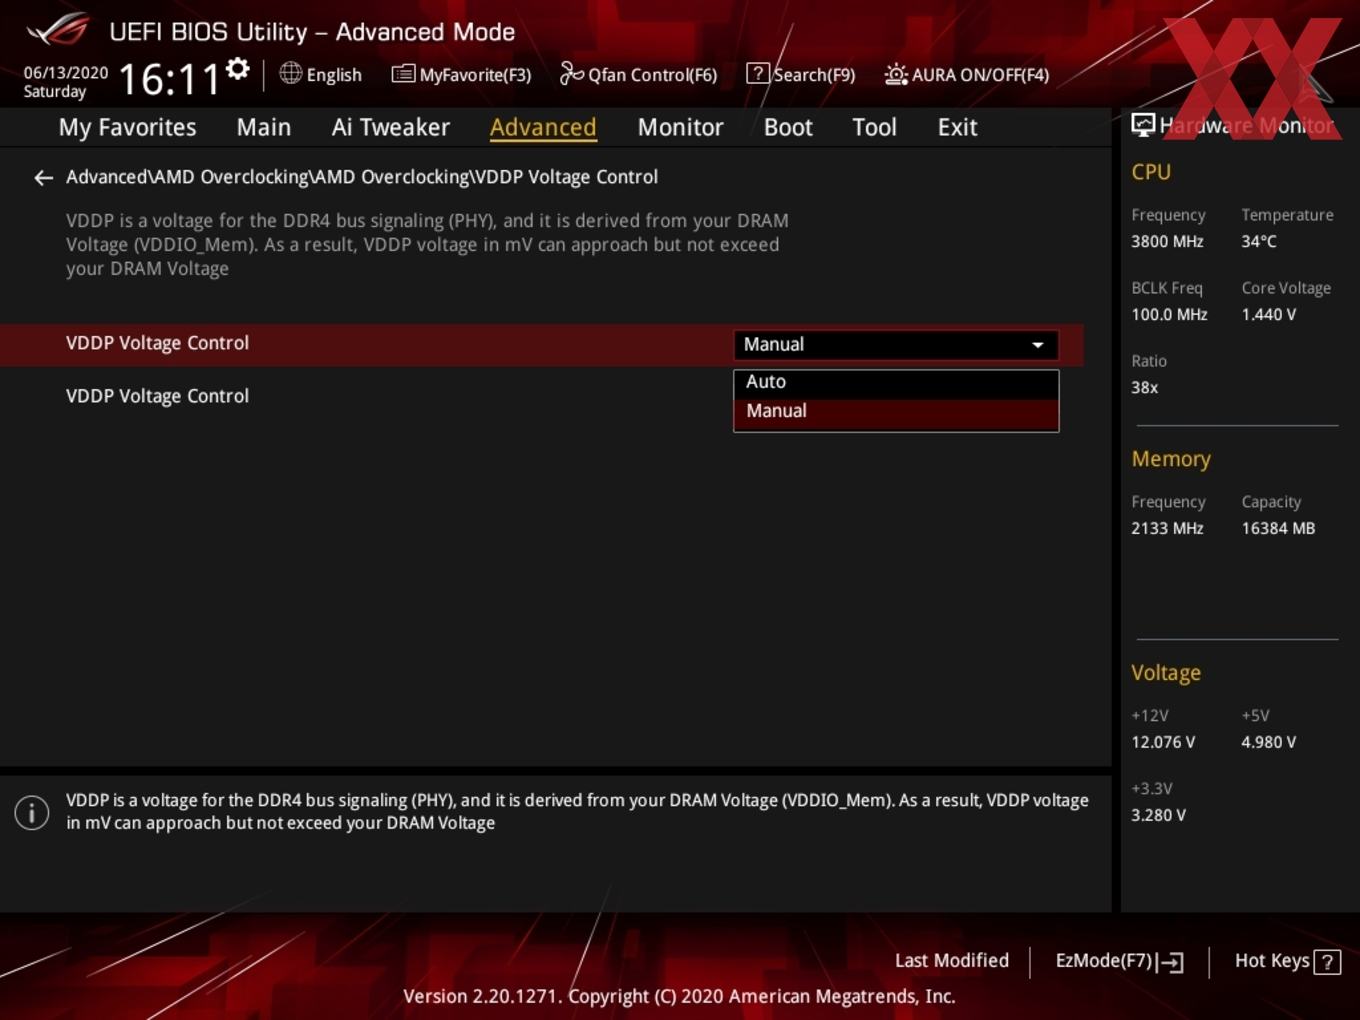Open the Boot tab

pos(788,127)
